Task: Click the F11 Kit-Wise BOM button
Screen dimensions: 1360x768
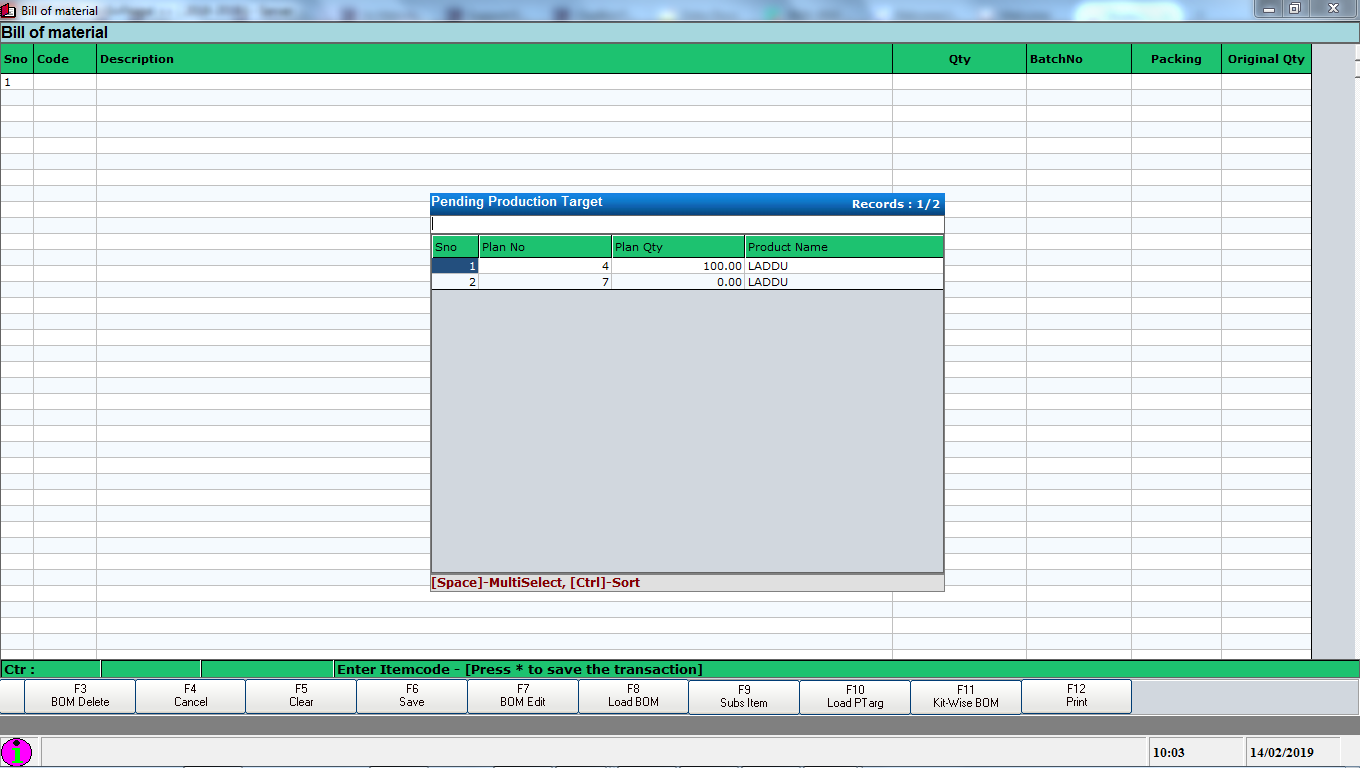Action: click(966, 696)
